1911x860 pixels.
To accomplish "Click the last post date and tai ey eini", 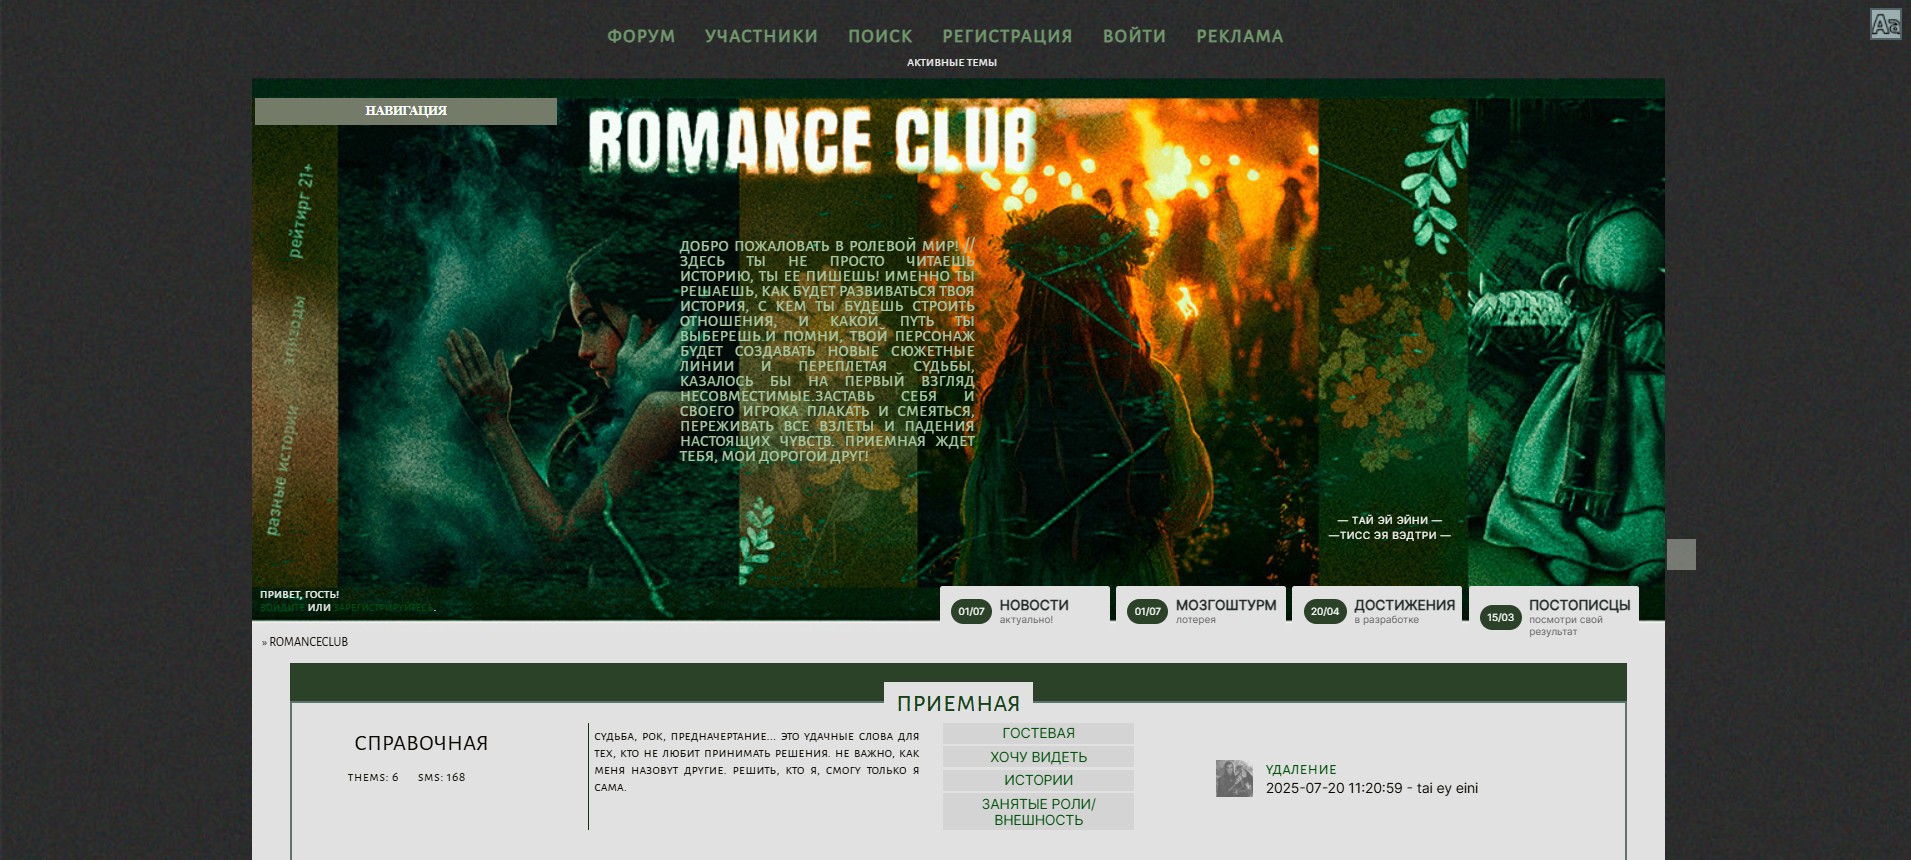I will point(1372,788).
